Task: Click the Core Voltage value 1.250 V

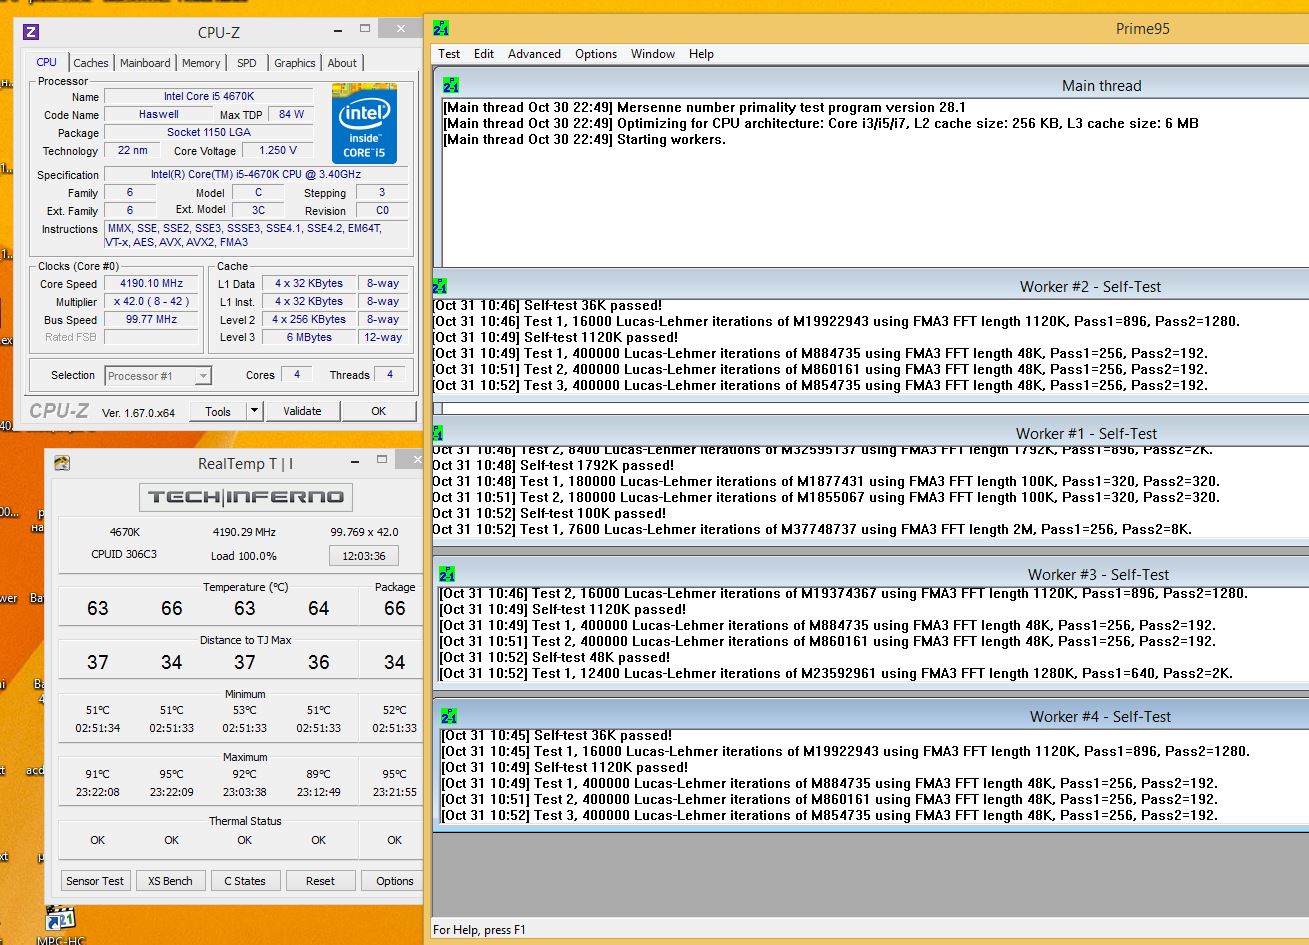Action: pyautogui.click(x=278, y=151)
